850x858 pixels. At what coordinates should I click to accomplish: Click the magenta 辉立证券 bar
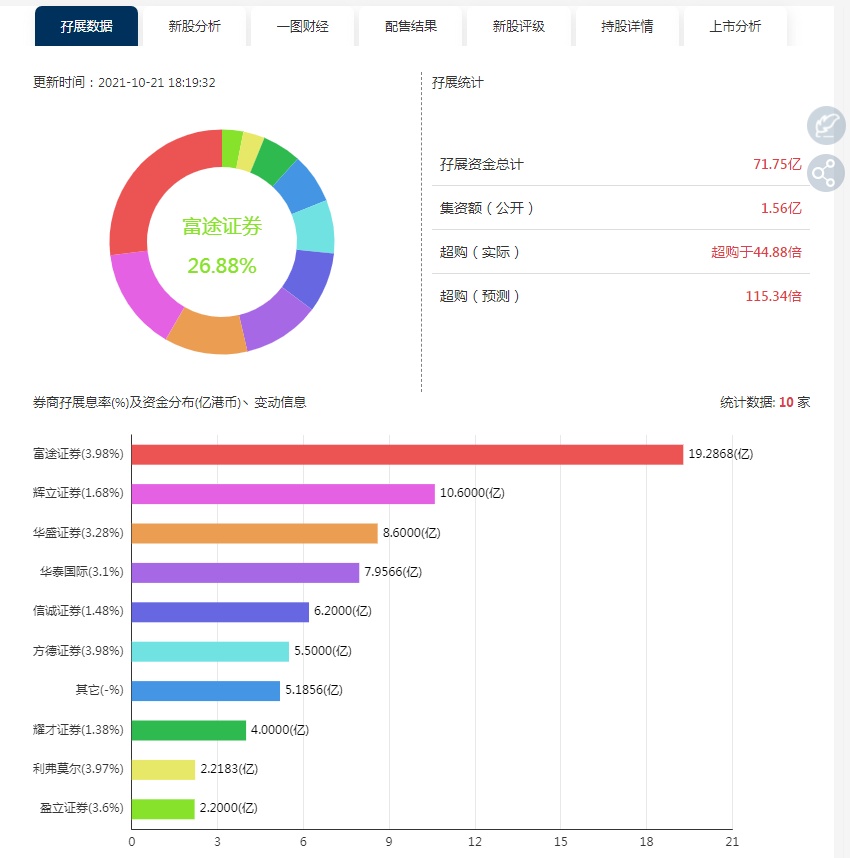[x=283, y=494]
